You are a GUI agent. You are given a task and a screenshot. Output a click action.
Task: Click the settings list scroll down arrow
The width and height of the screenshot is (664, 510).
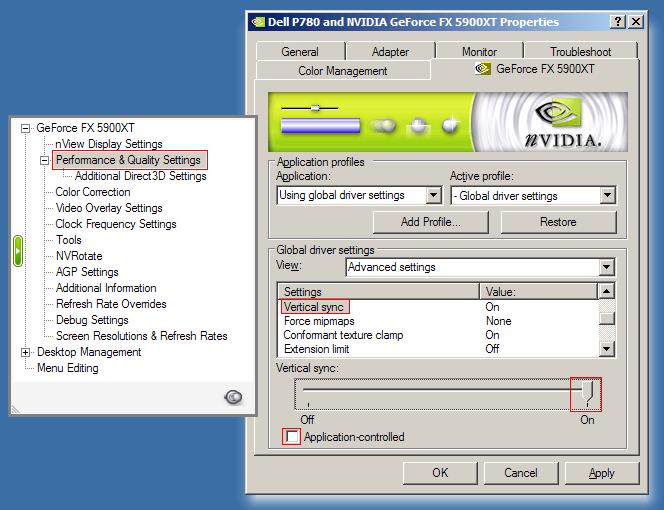606,349
